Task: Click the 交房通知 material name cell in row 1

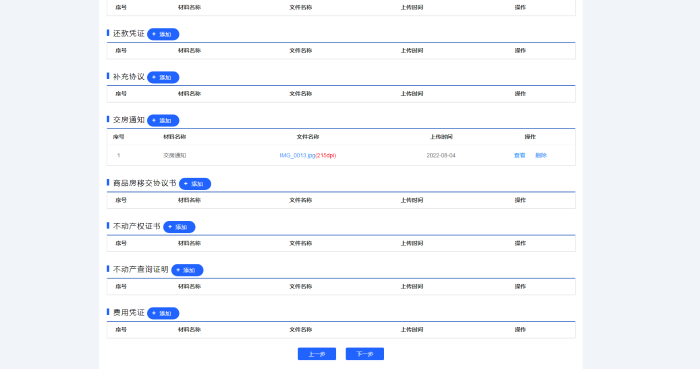Action: [175, 155]
